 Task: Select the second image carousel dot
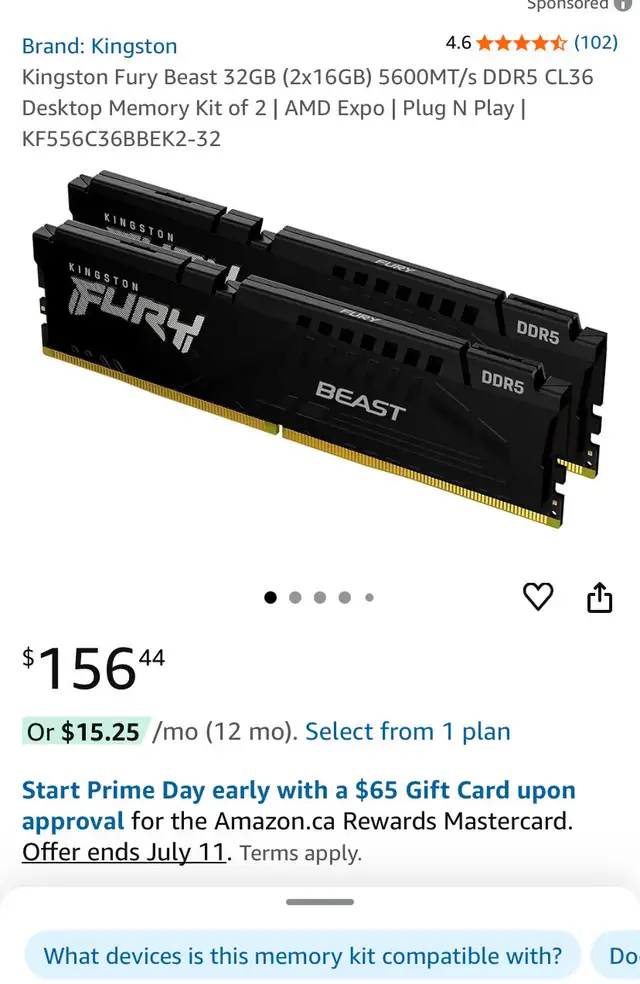295,597
